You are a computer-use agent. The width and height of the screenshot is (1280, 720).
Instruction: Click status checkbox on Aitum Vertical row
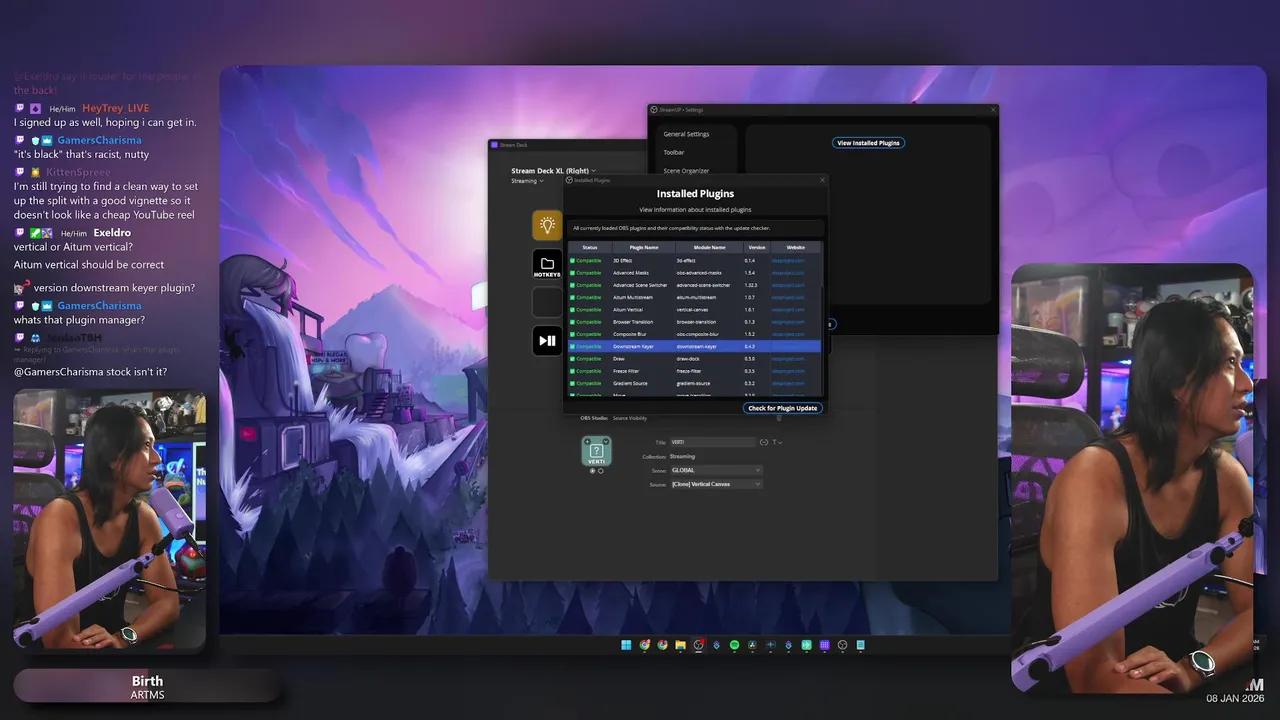(x=573, y=310)
